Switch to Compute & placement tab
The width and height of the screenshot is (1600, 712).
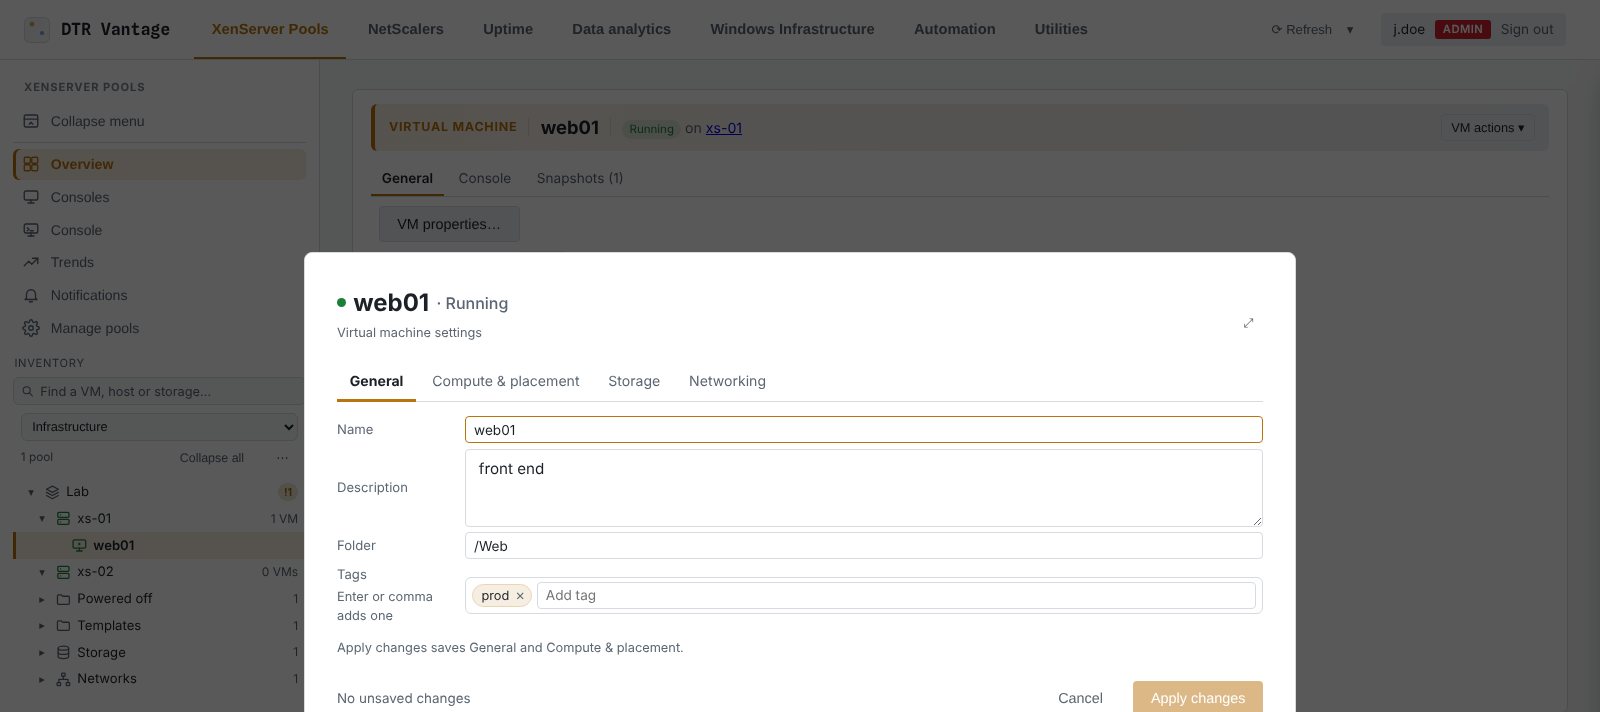[x=505, y=381]
